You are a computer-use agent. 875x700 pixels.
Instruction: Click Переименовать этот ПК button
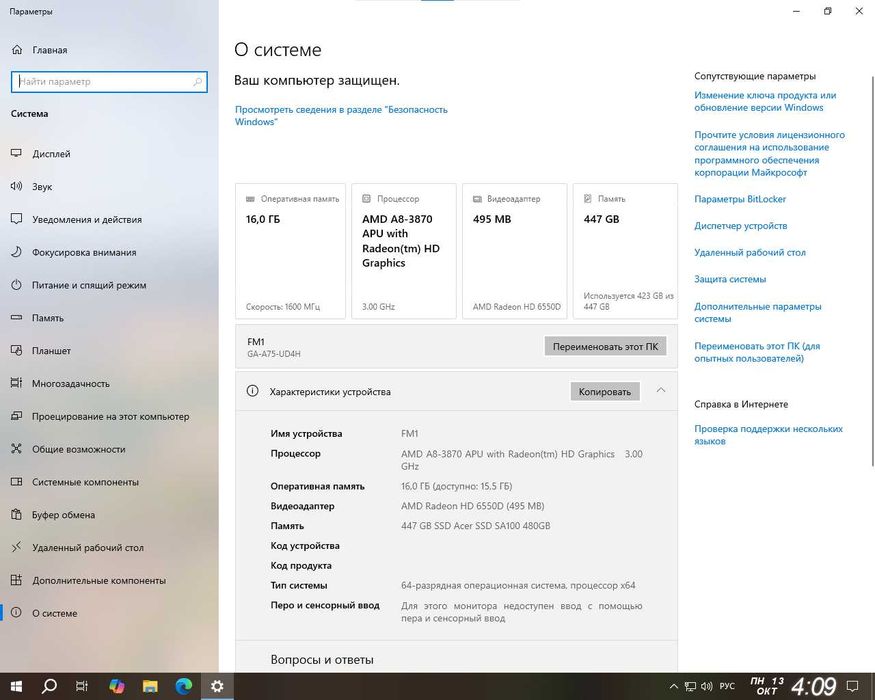(605, 346)
